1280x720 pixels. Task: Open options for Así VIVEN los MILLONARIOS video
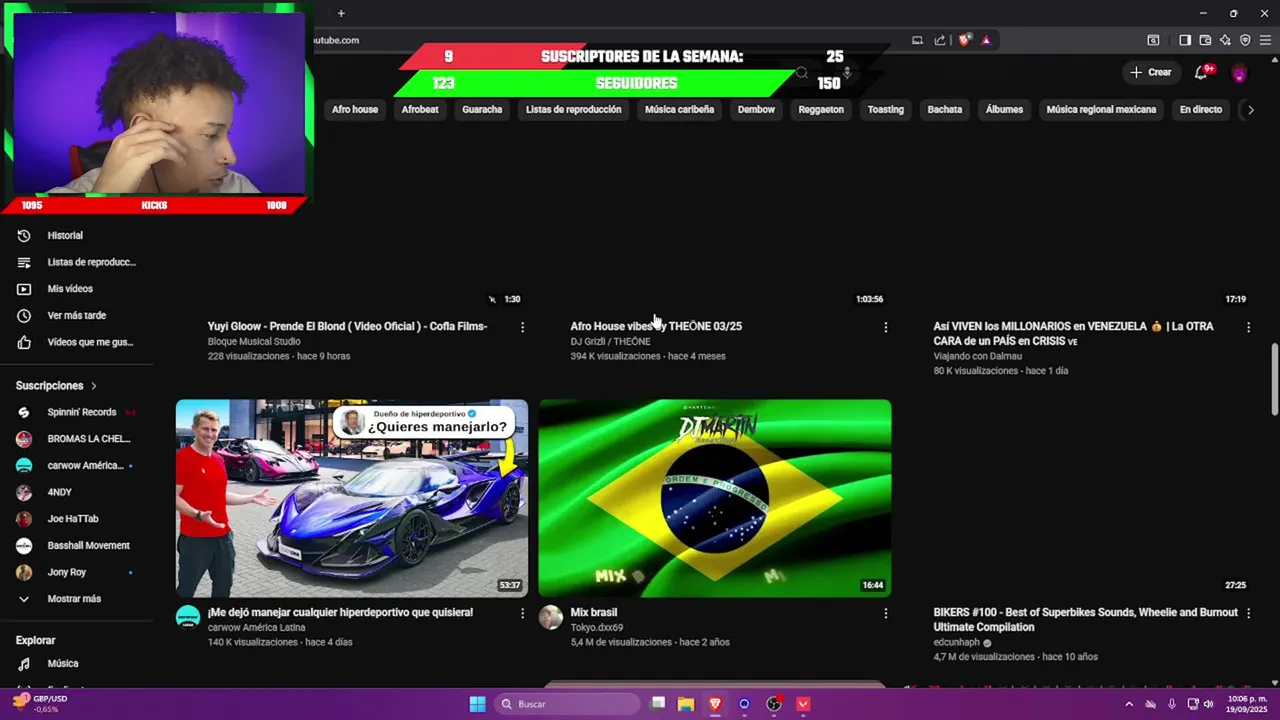point(1248,327)
